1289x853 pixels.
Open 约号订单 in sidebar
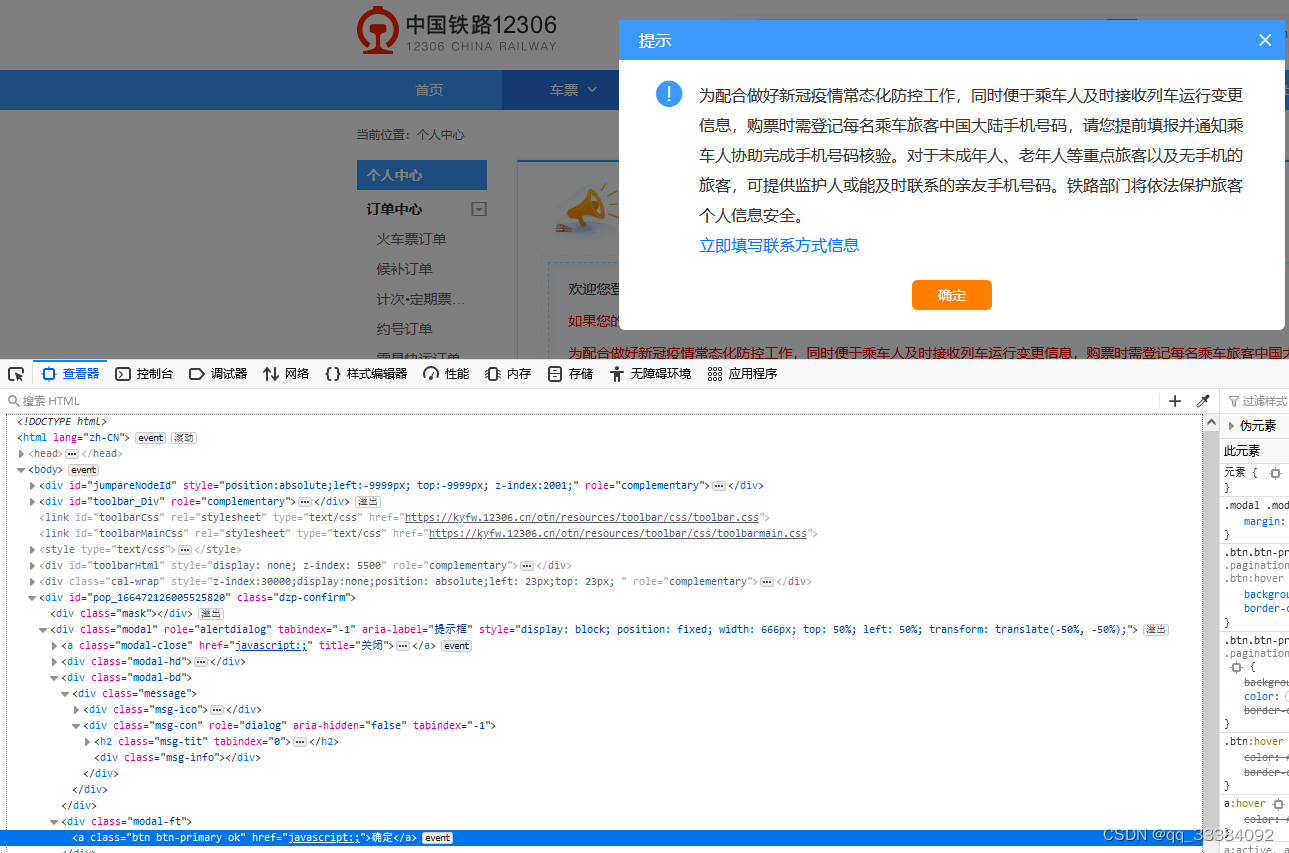404,329
